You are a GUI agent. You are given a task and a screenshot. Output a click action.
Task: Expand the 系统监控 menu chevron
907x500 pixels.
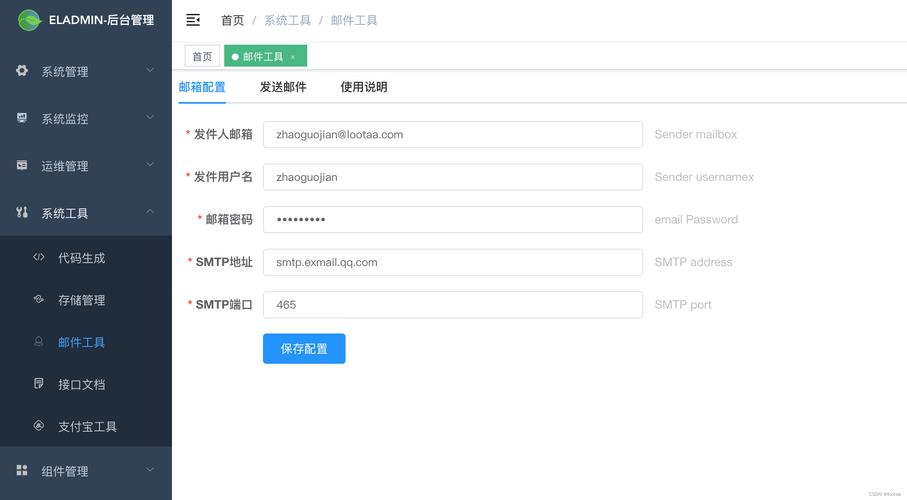click(x=150, y=117)
